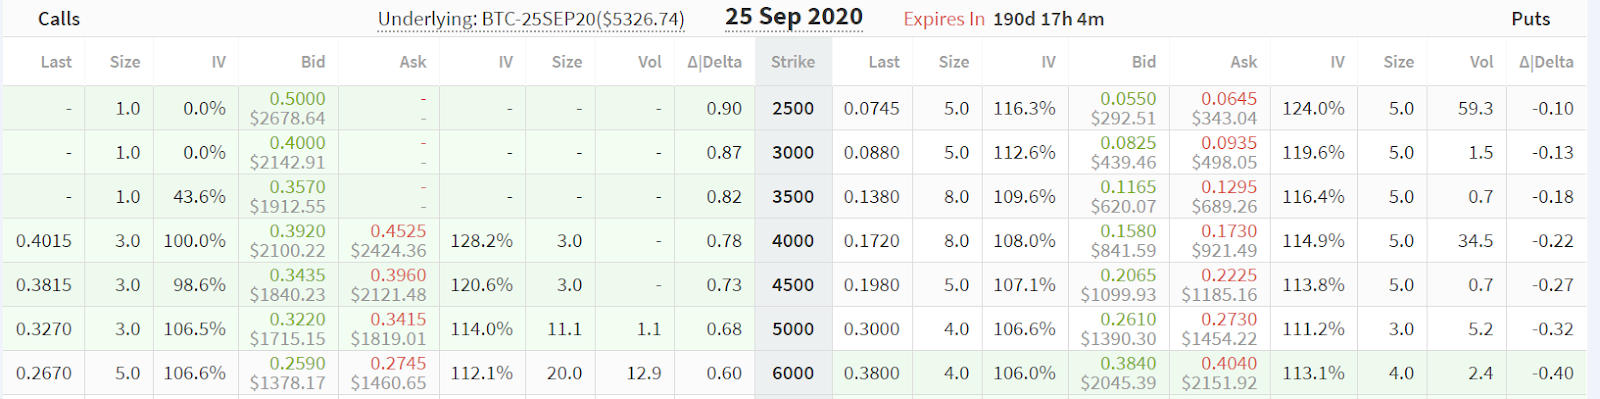Click put bid 0.1165 at 3500 strike
The height and width of the screenshot is (399, 1600).
coord(1128,187)
